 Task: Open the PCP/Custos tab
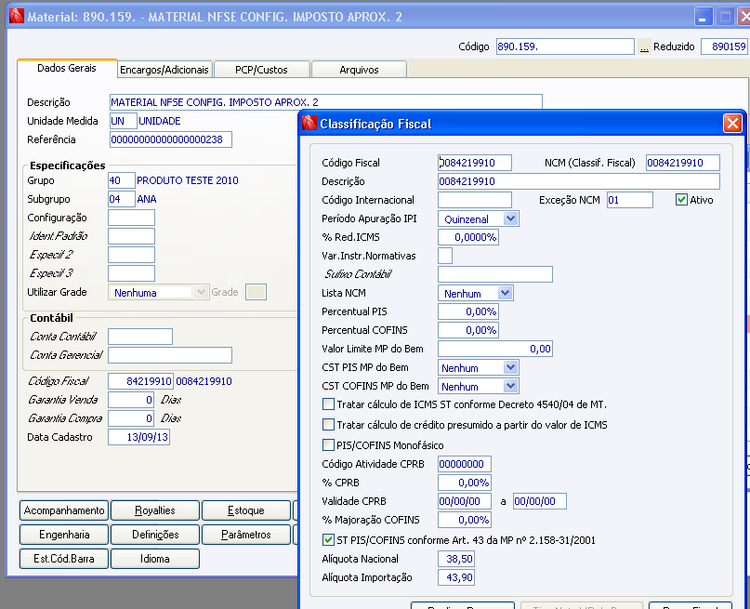pos(260,70)
